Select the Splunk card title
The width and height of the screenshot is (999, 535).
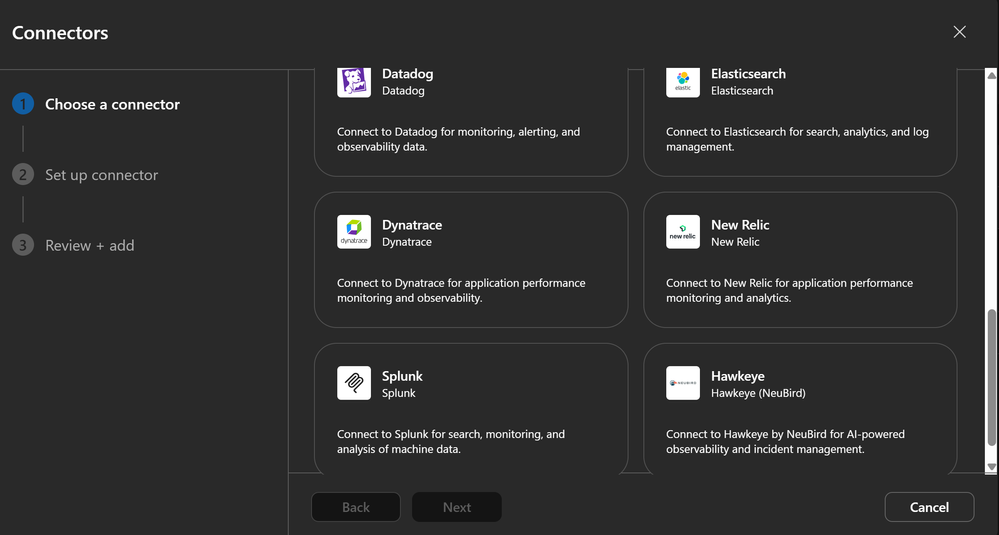[402, 376]
